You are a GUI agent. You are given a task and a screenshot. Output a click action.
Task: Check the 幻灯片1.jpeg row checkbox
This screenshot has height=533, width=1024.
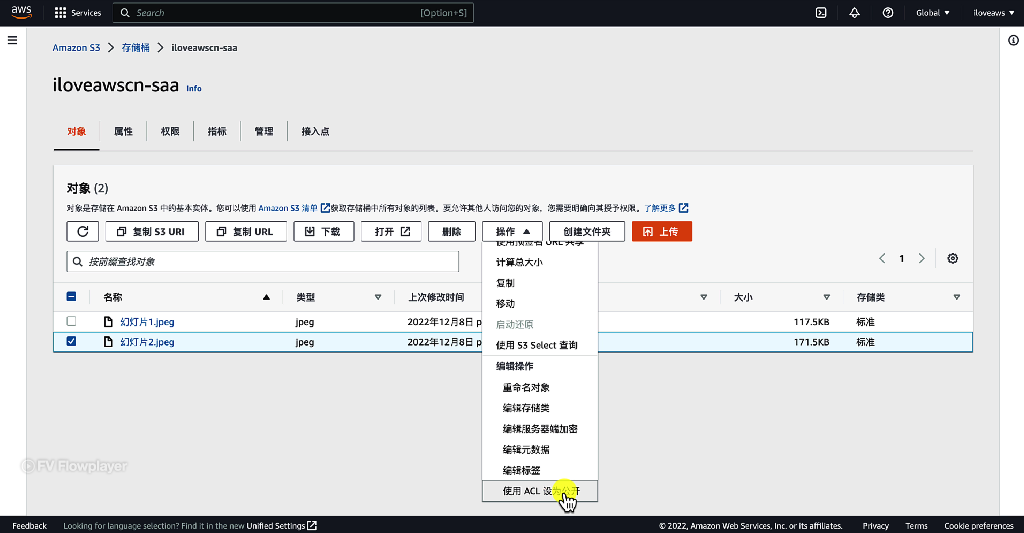pyautogui.click(x=71, y=321)
